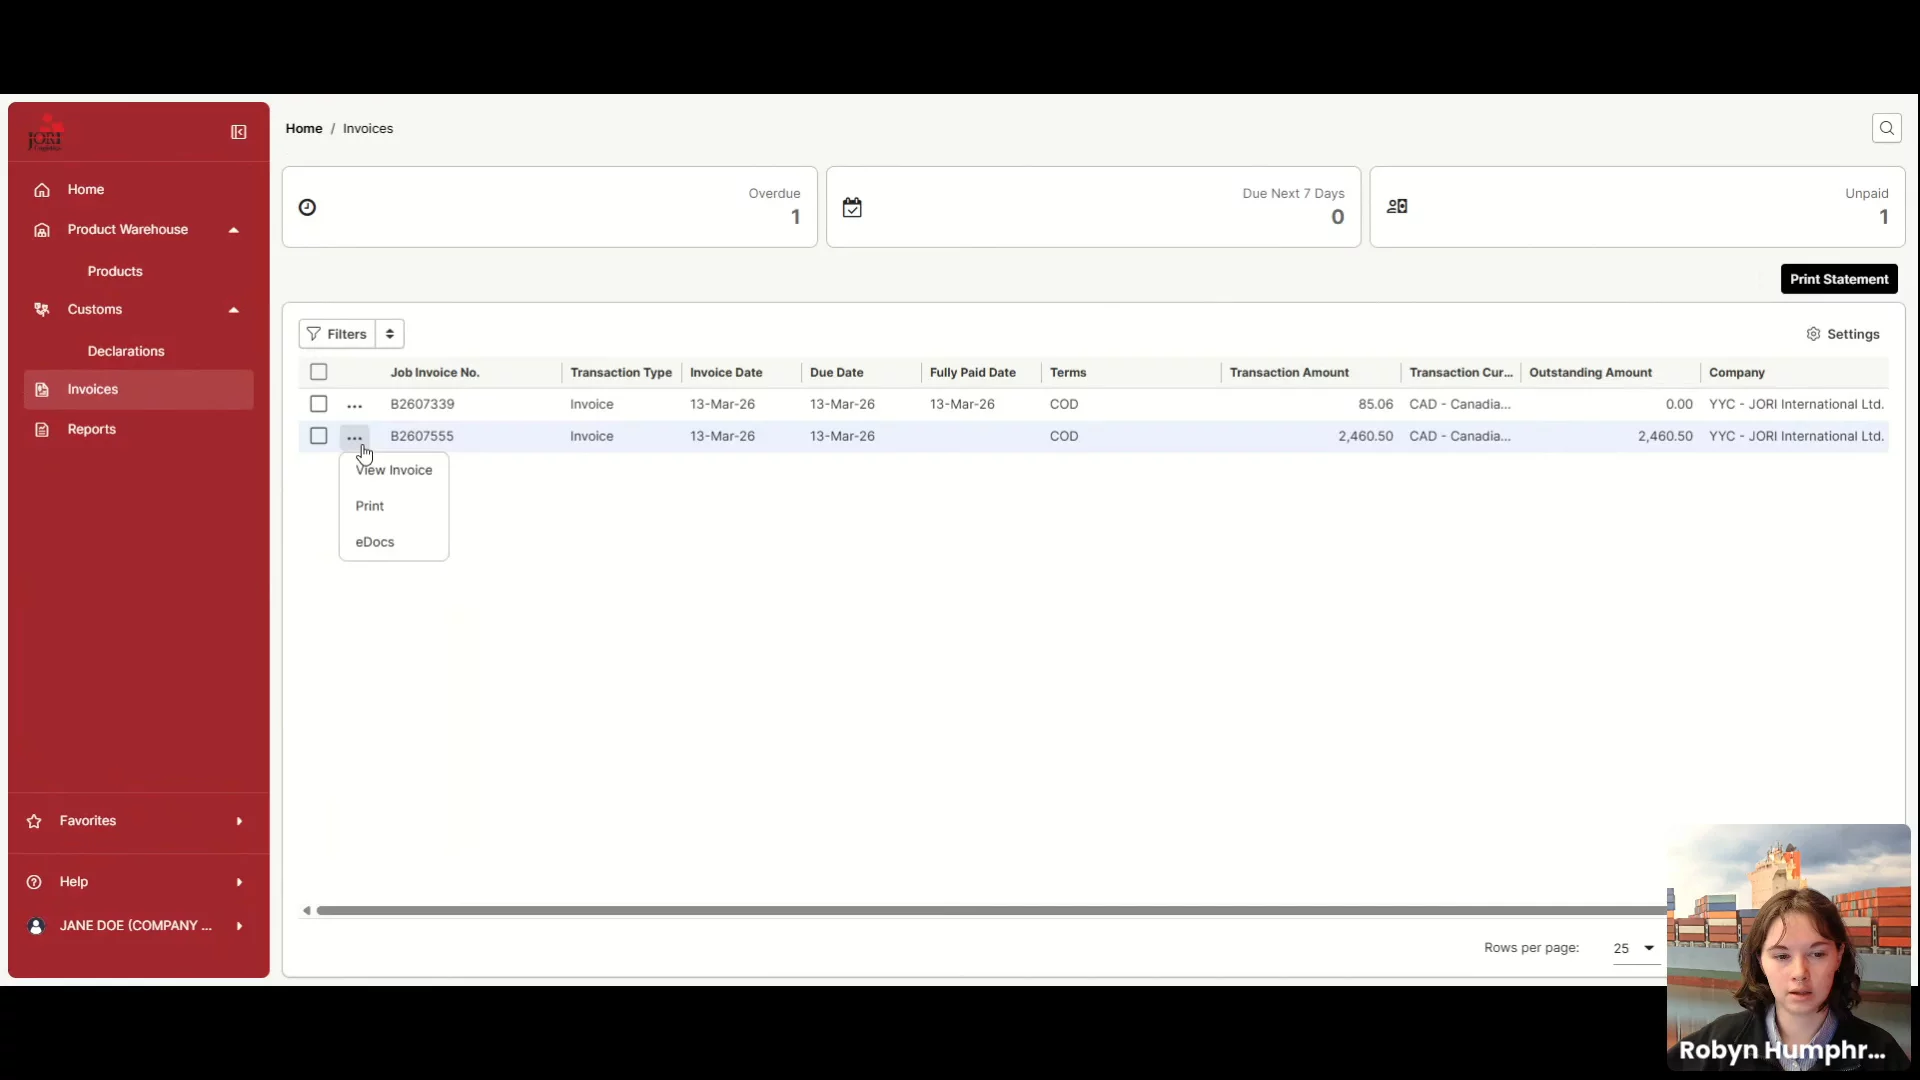Click the Filters button

click(337, 334)
